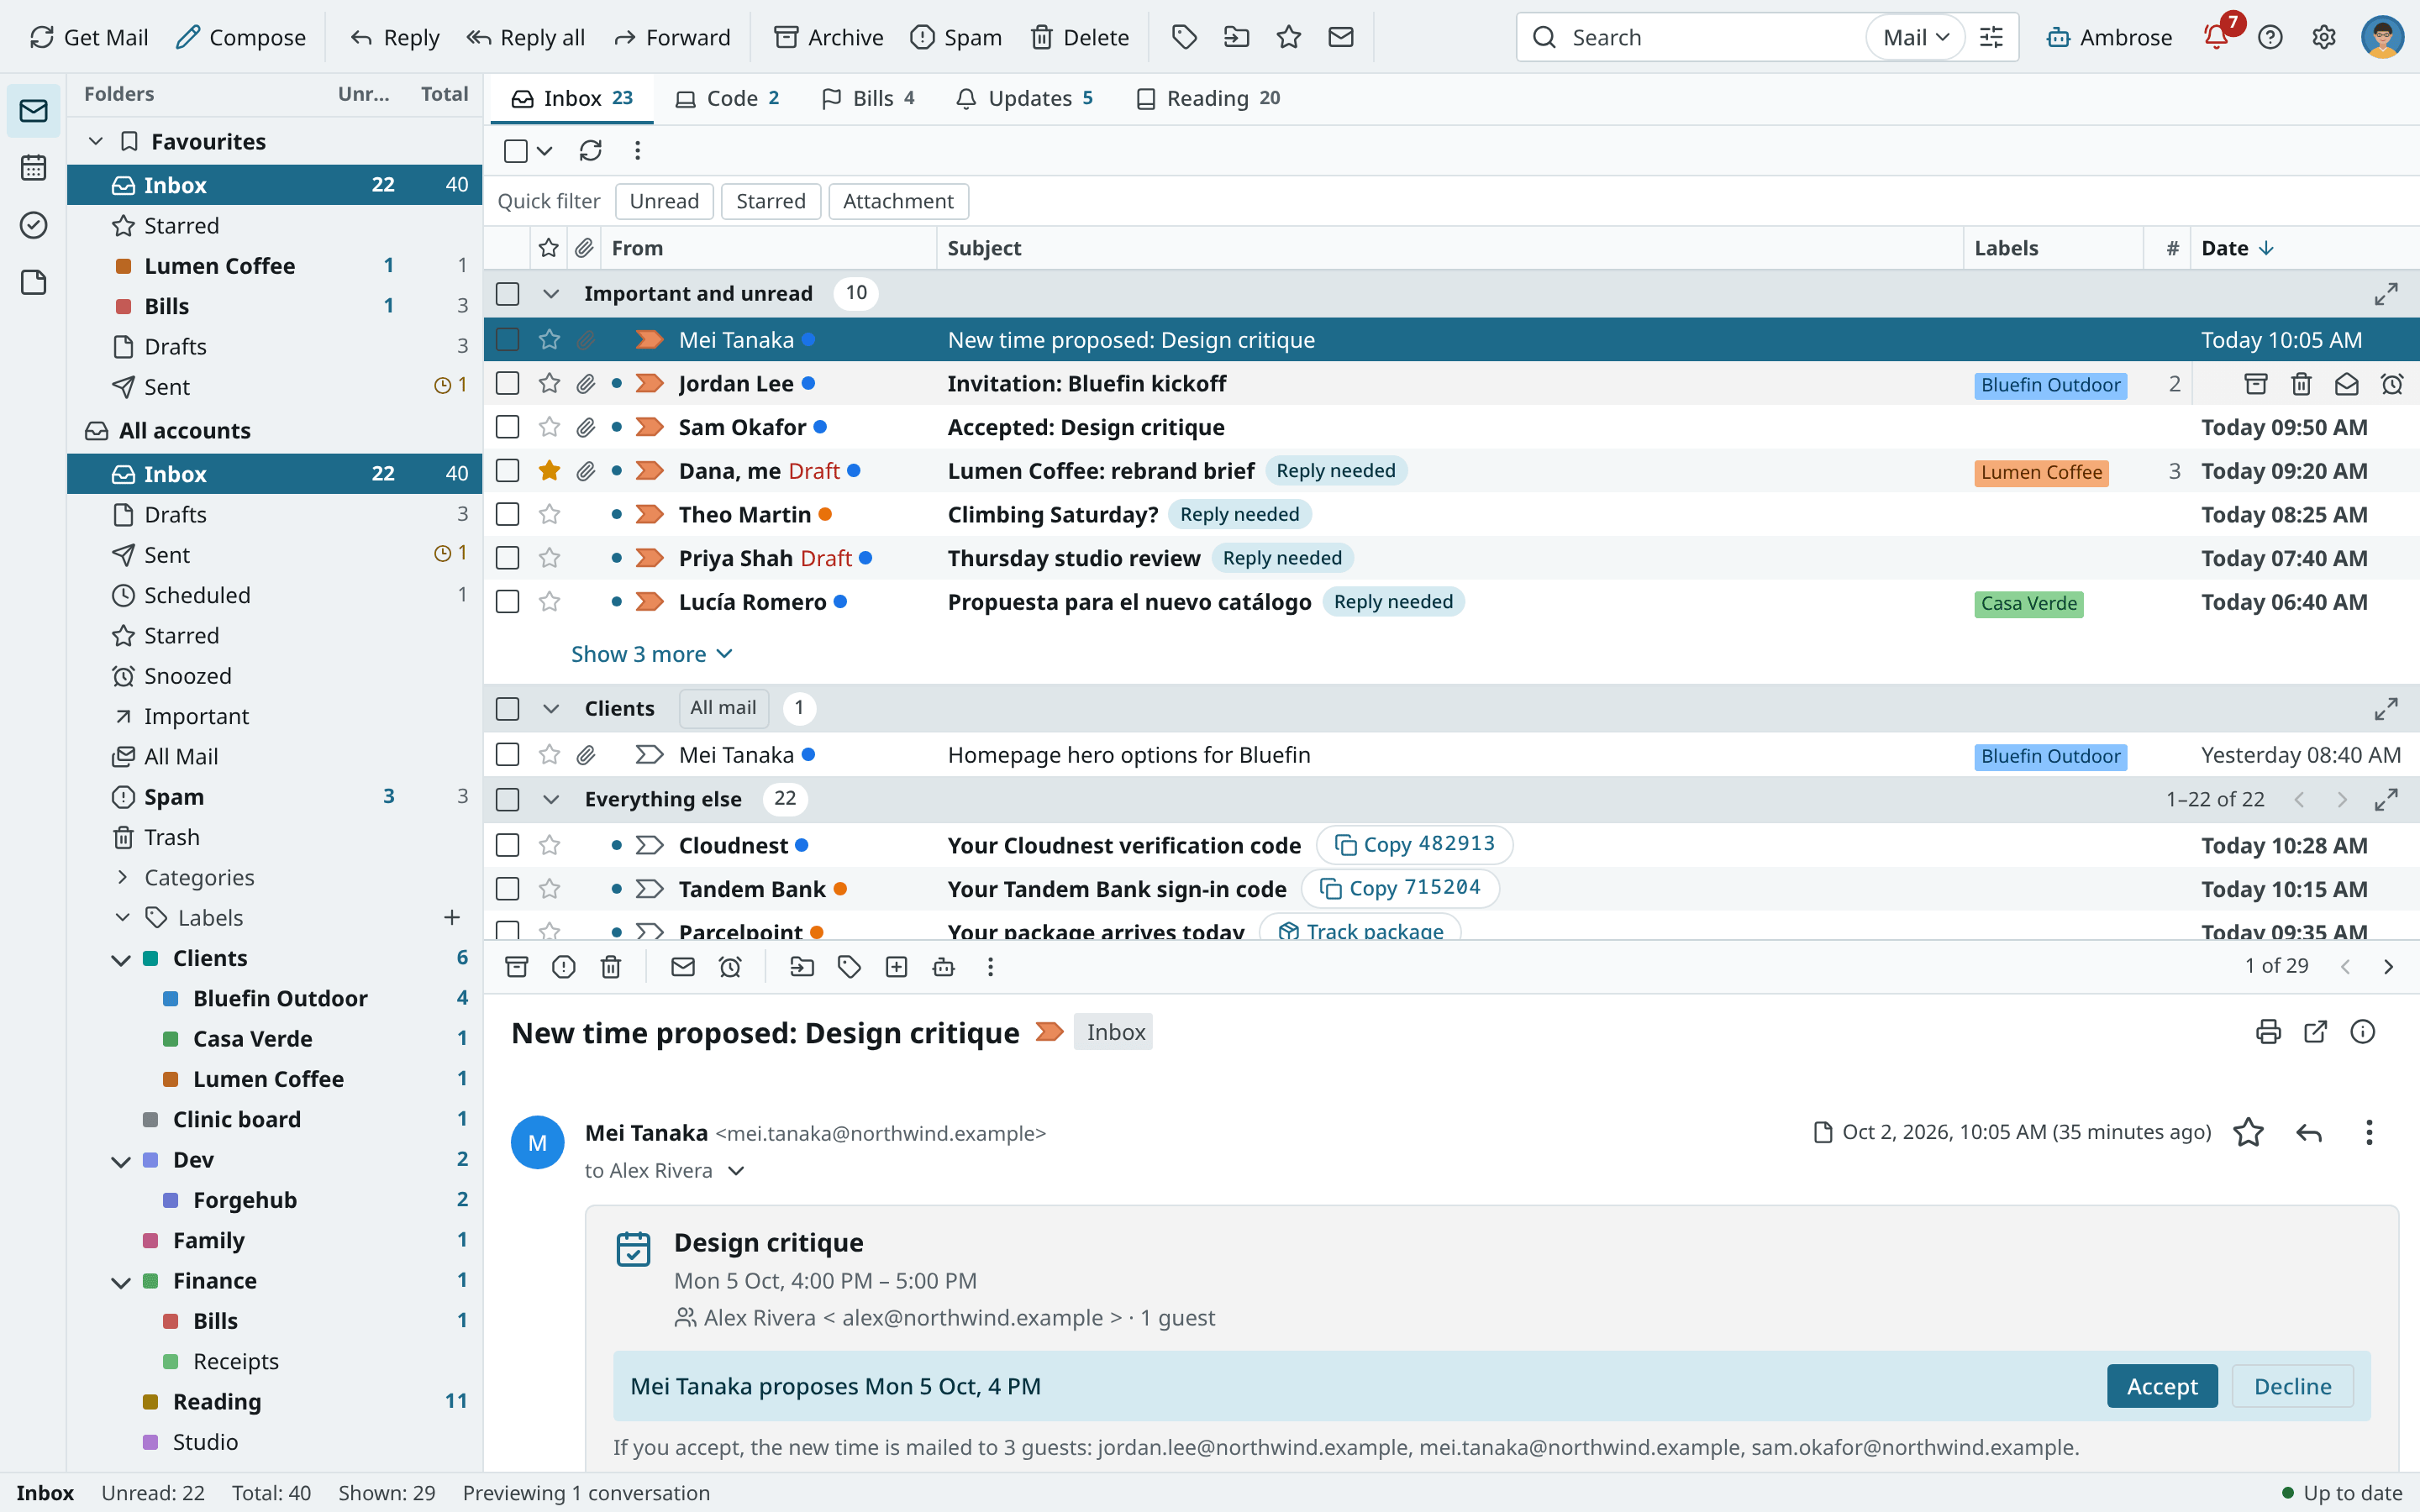
Task: Snooze the Jordan Lee row via clock icon
Action: (2392, 384)
